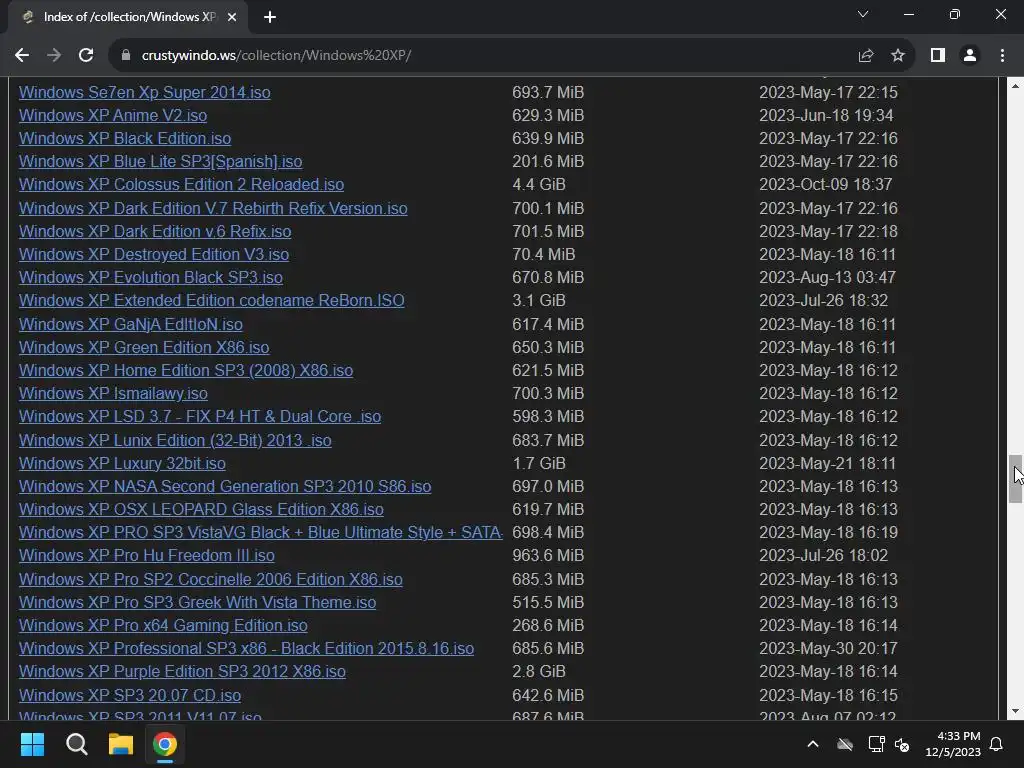This screenshot has width=1024, height=768.
Task: Click scrollbar down arrow
Action: pos(1015,711)
